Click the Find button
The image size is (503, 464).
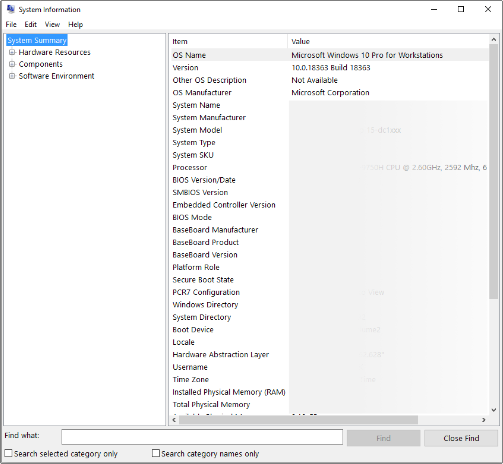pyautogui.click(x=383, y=438)
